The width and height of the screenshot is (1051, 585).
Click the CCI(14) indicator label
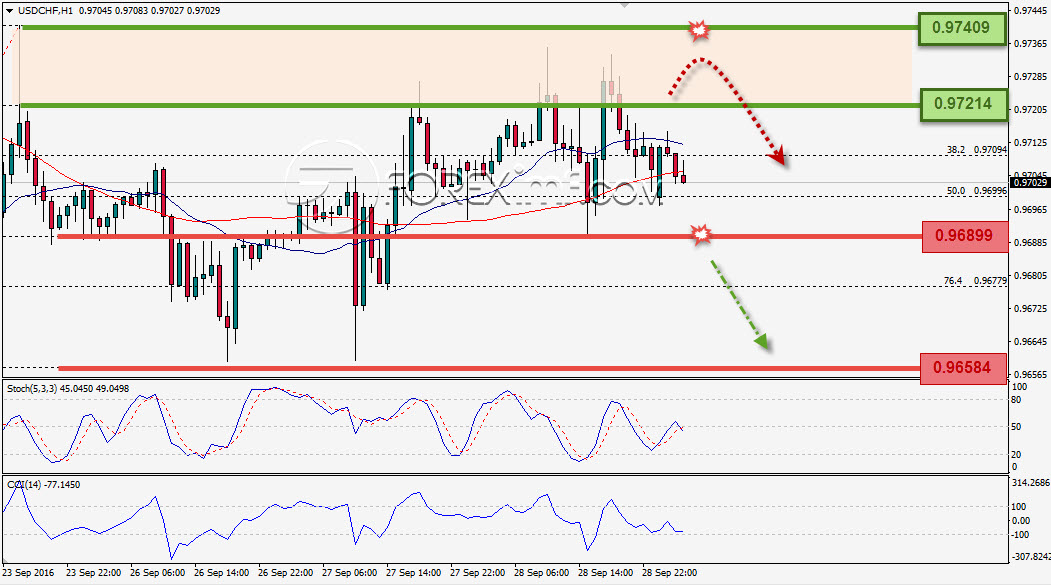(44, 484)
